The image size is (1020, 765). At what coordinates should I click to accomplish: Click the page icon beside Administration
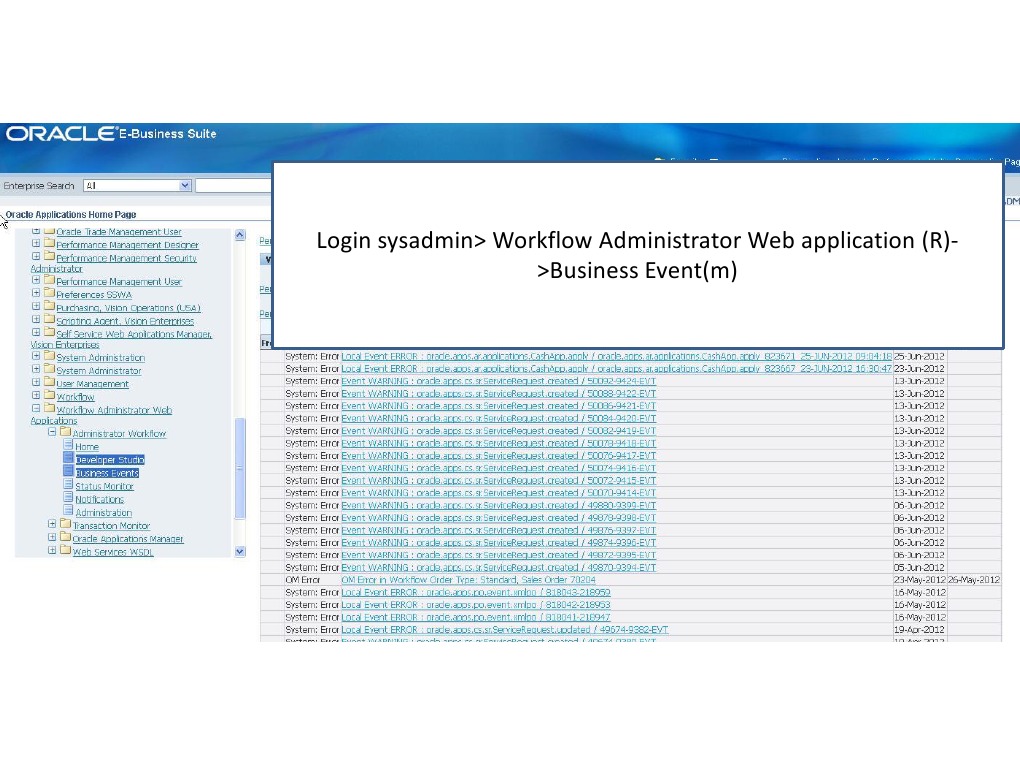68,511
